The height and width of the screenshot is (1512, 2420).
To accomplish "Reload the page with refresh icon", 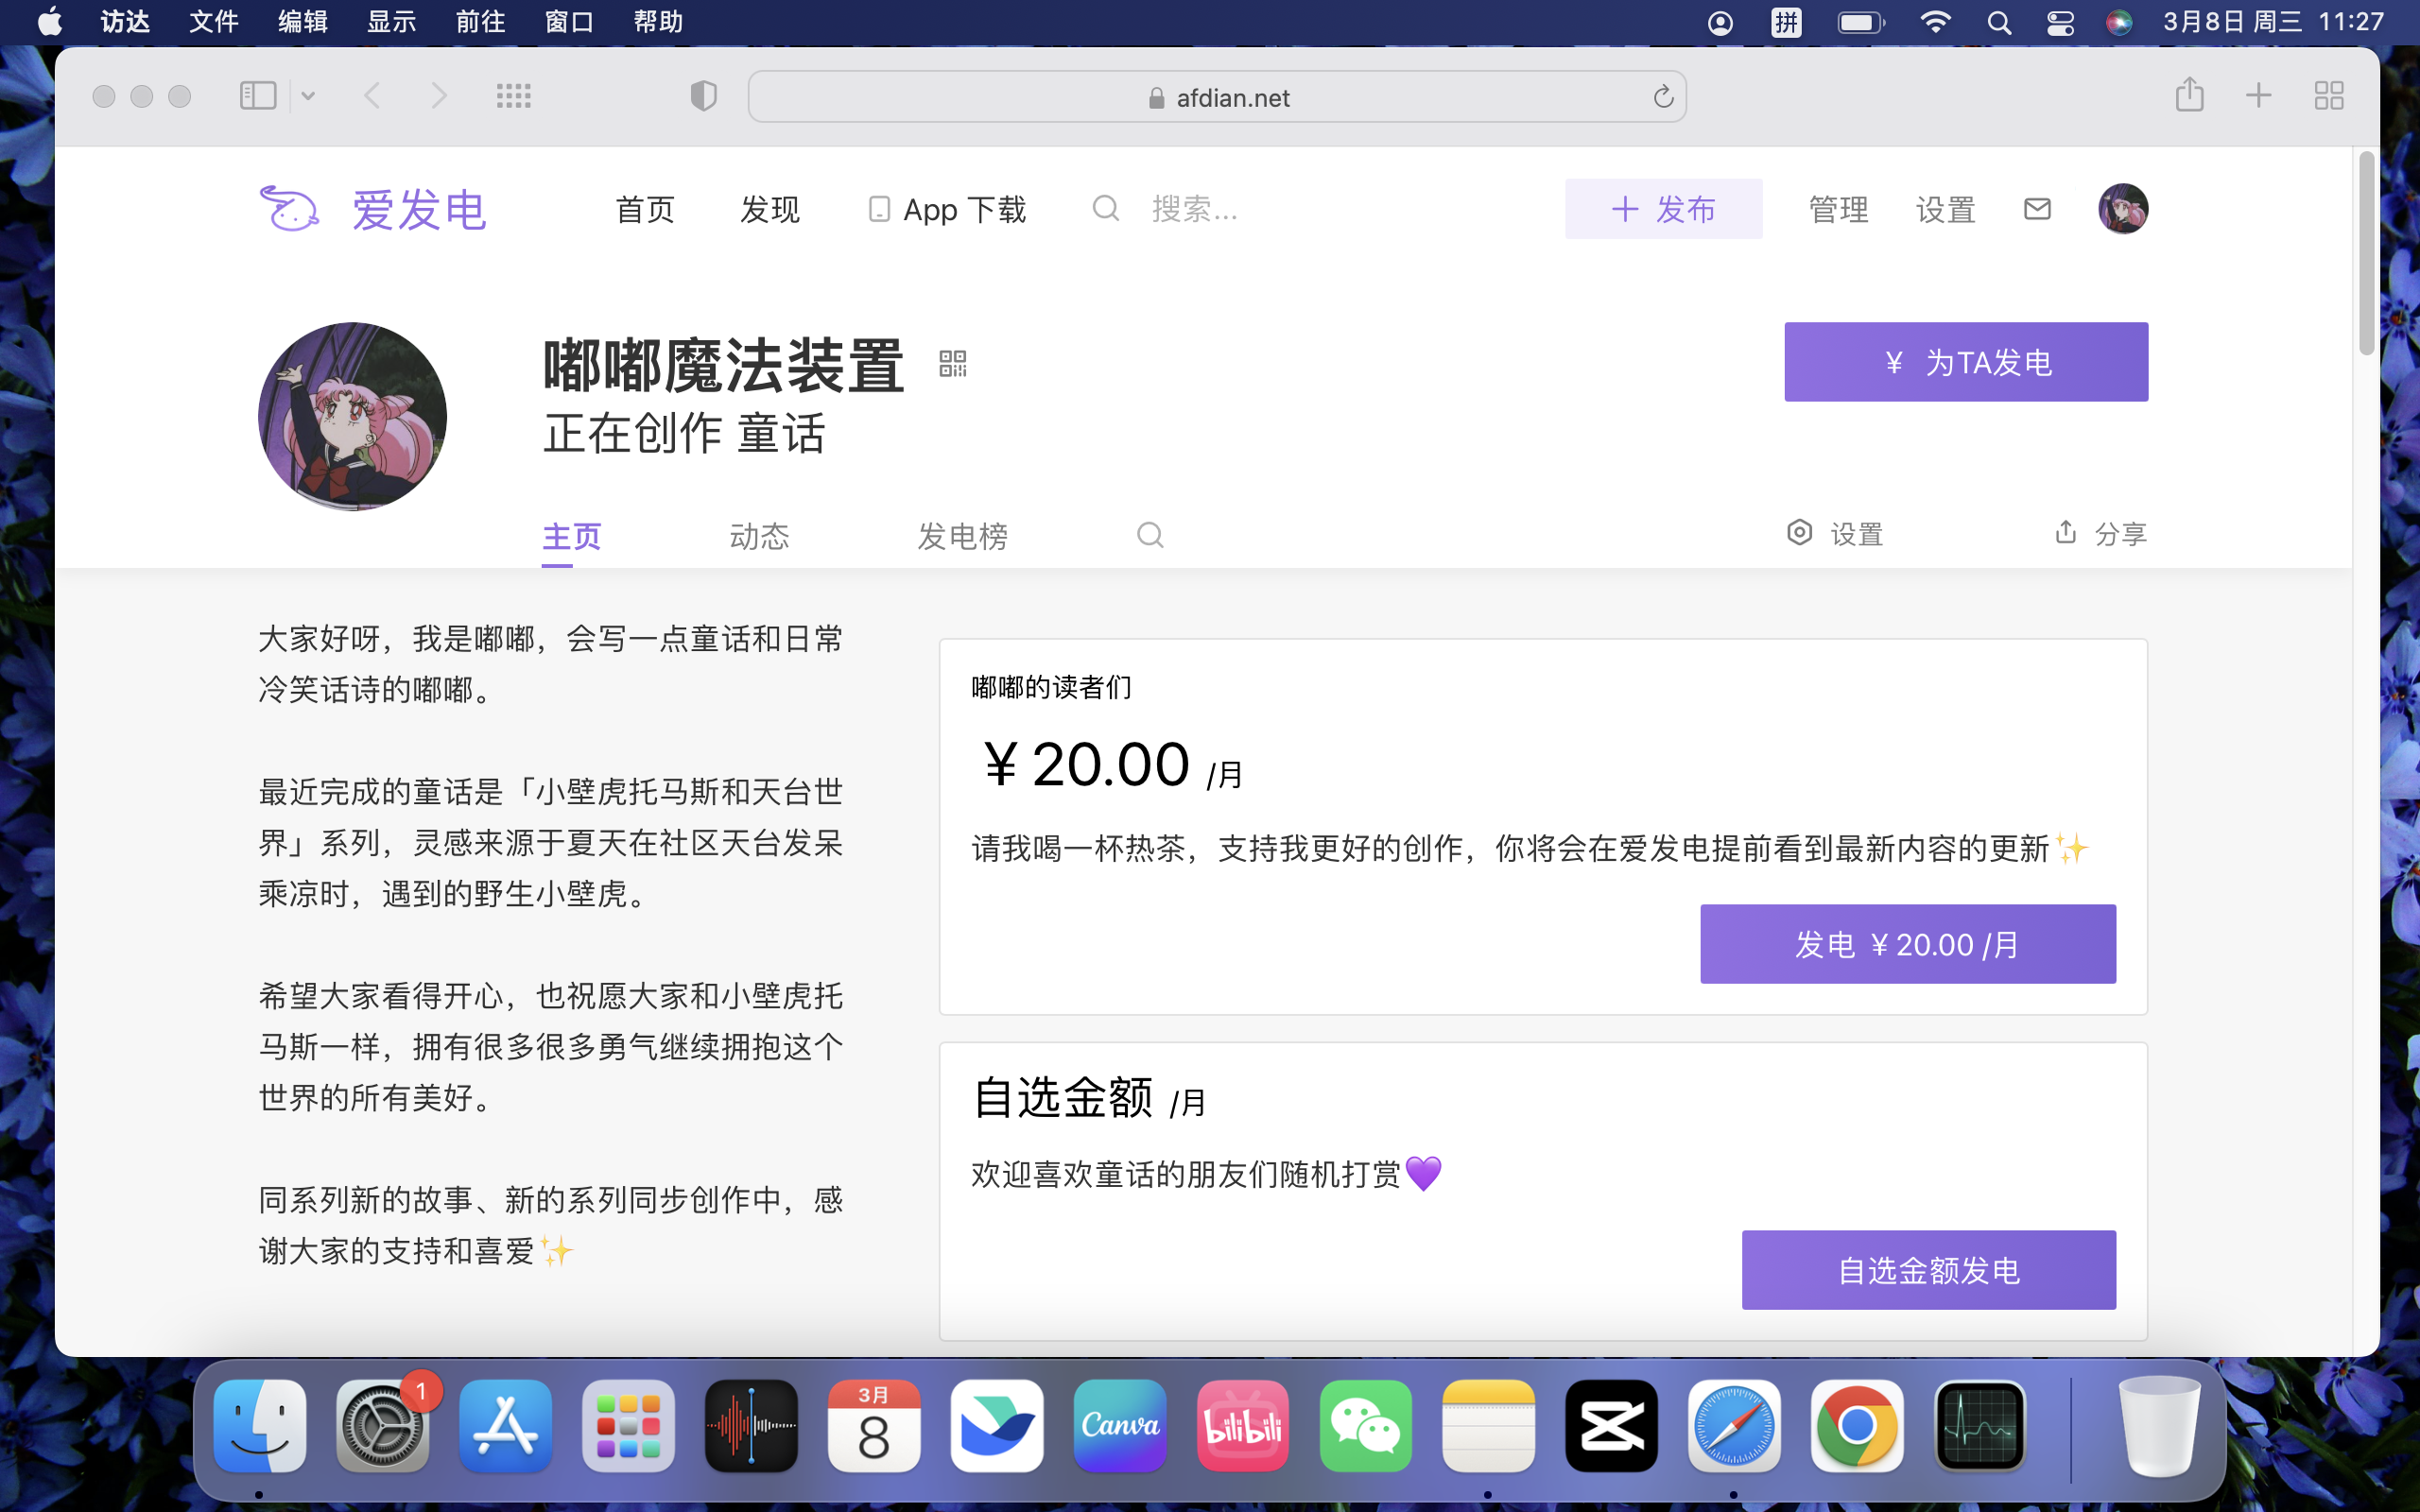I will [x=1662, y=97].
